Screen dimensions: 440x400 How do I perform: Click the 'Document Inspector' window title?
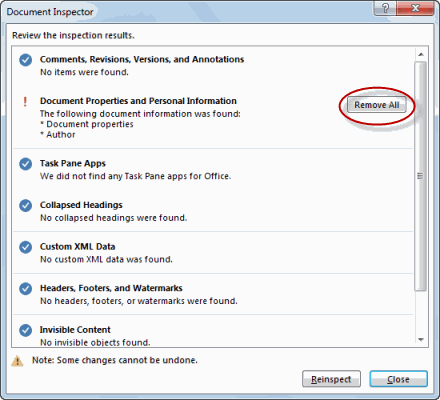pyautogui.click(x=50, y=12)
